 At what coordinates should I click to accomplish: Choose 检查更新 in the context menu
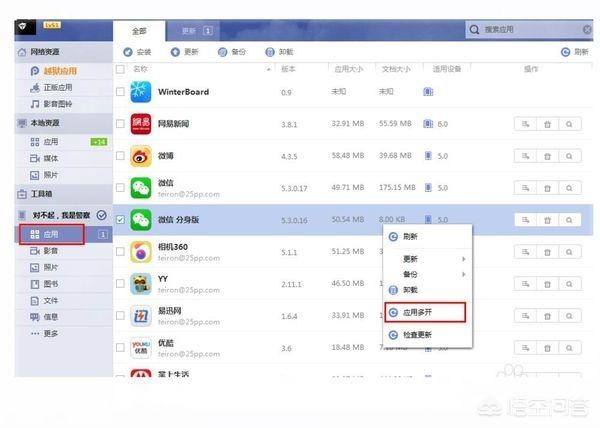click(428, 335)
